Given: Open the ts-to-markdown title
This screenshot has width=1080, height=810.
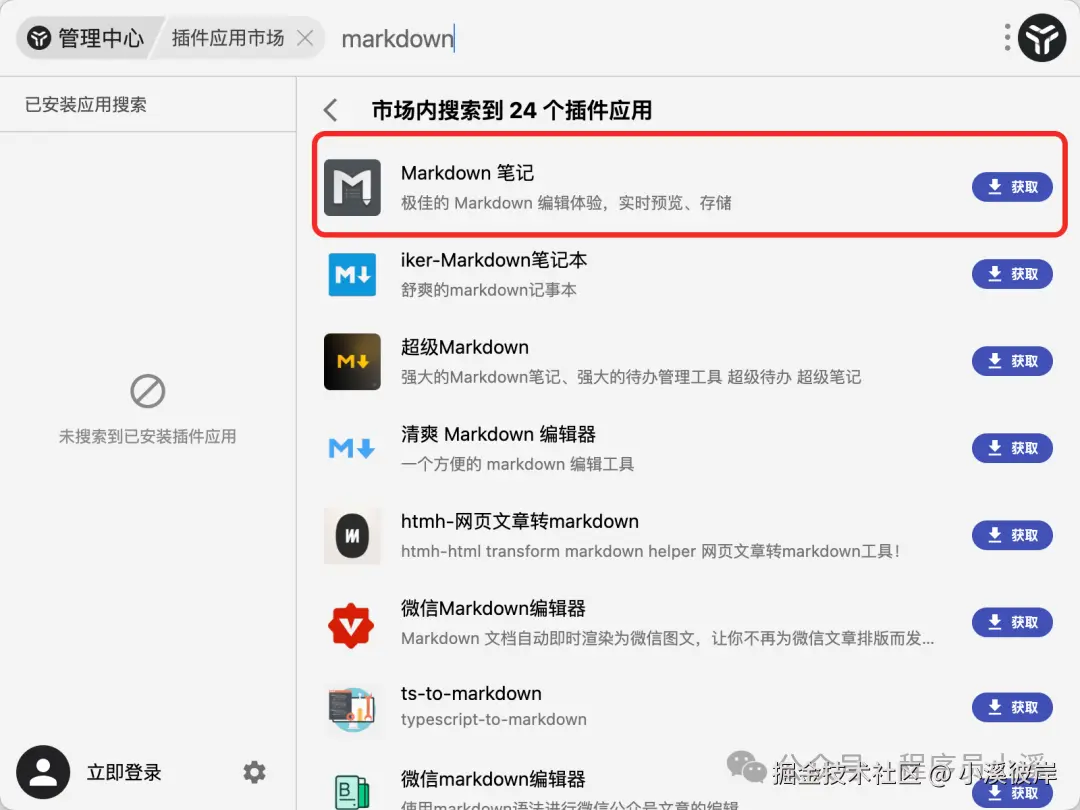Looking at the screenshot, I should pos(471,694).
